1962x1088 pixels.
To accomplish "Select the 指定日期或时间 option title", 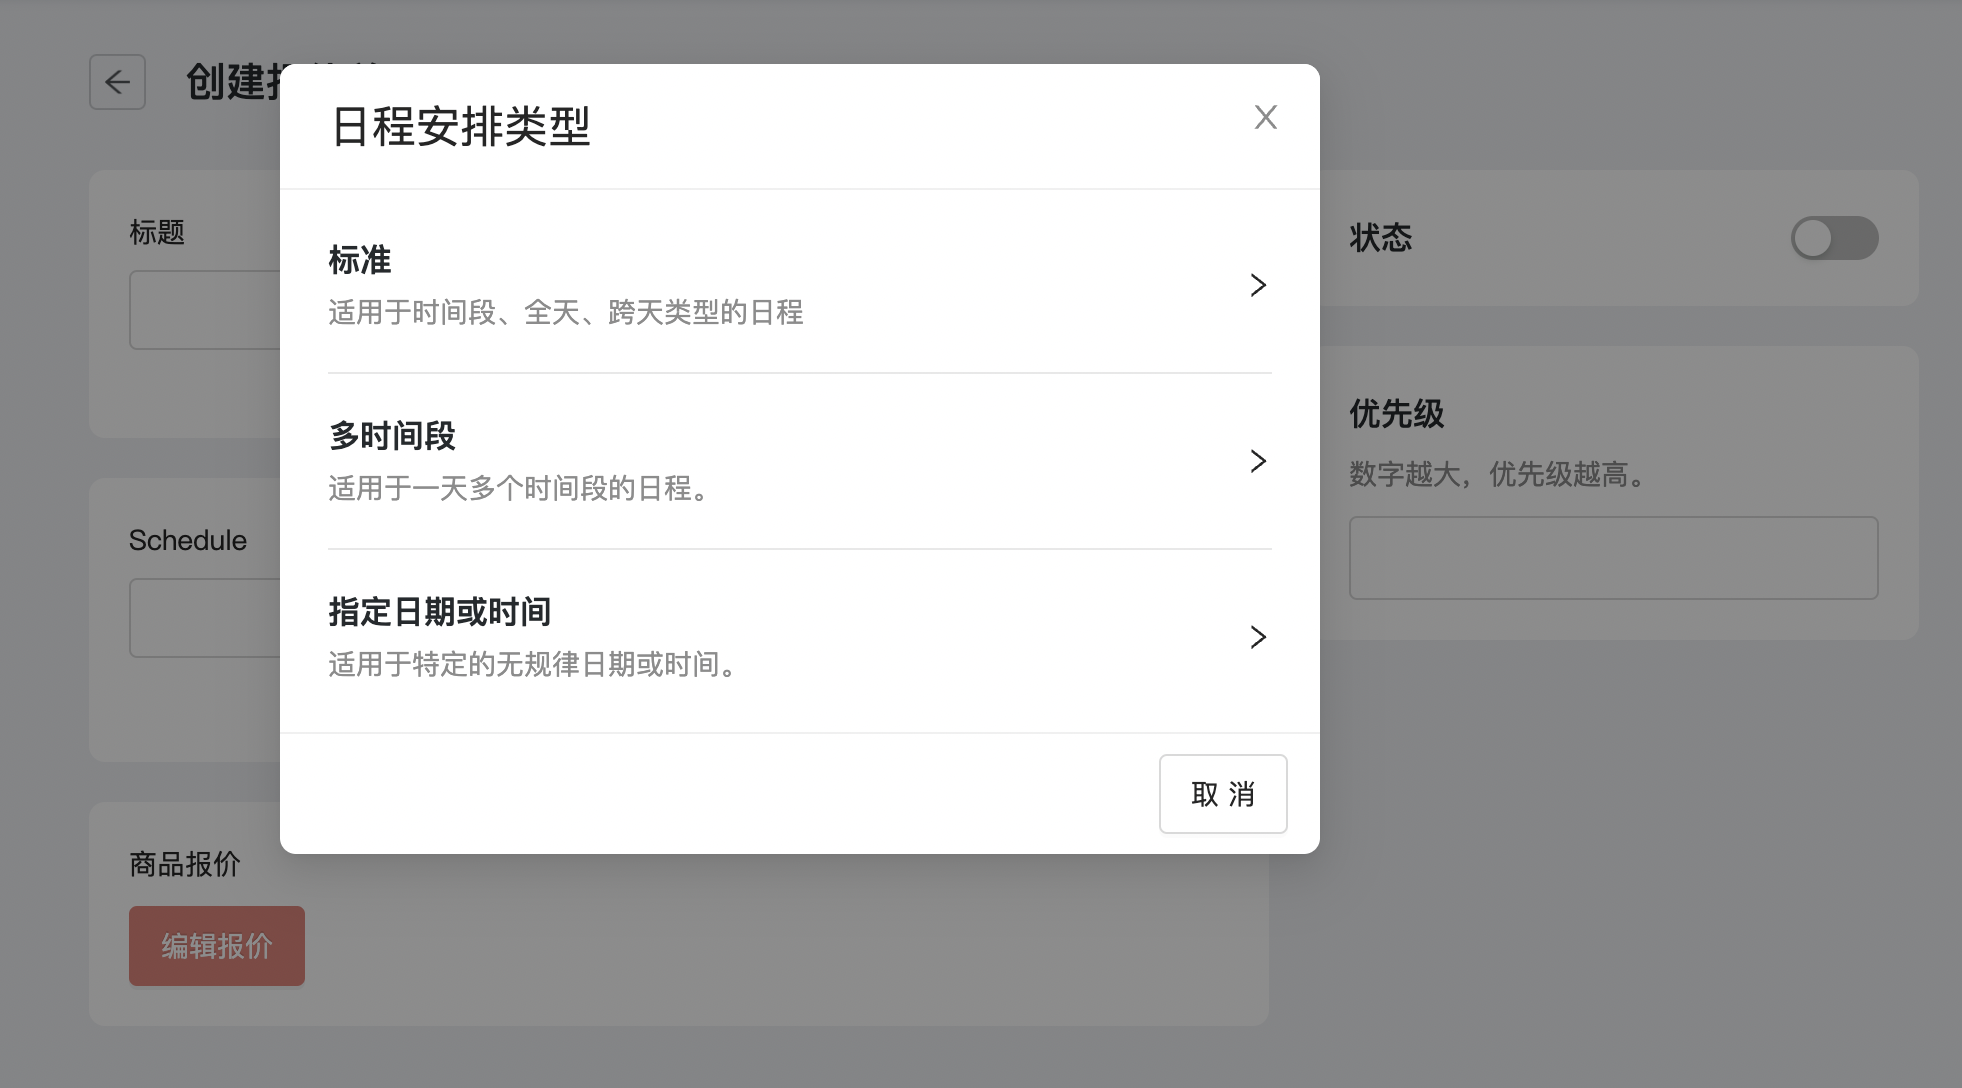I will (x=440, y=612).
